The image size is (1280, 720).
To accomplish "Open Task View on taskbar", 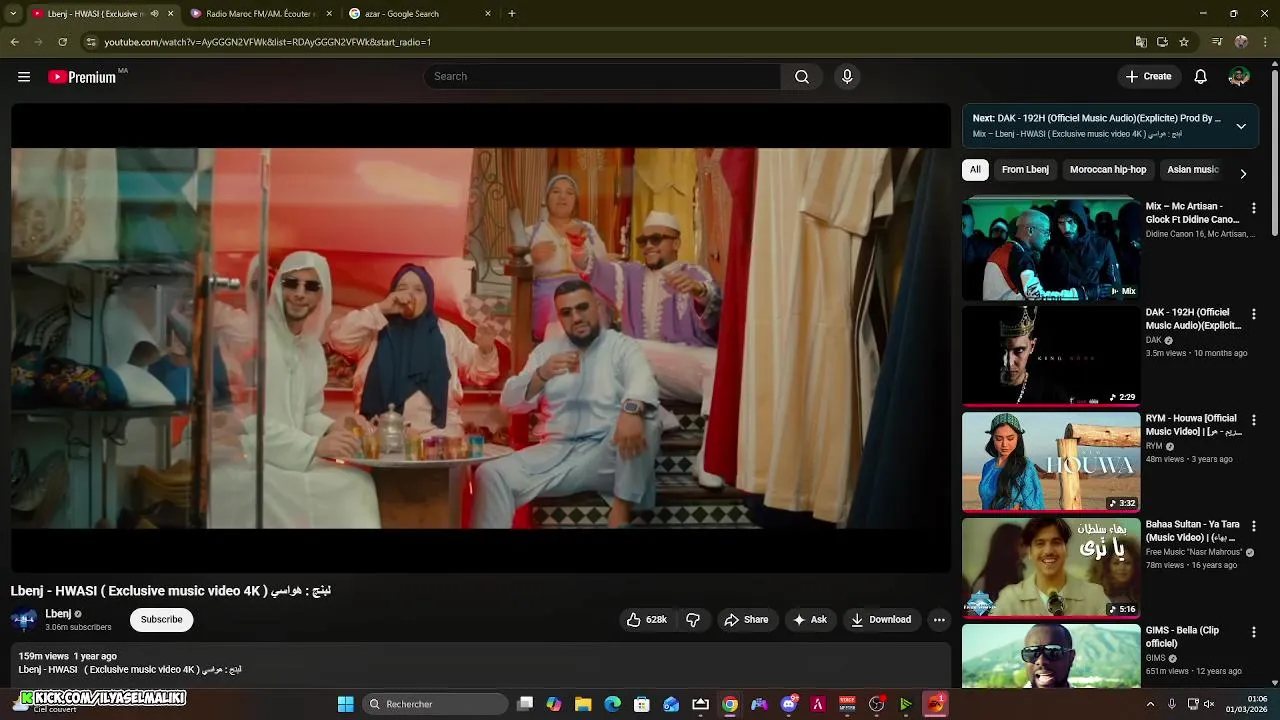I will [x=525, y=704].
